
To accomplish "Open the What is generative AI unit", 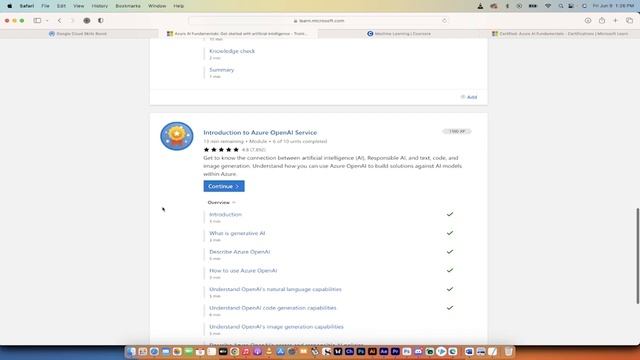I will 237,233.
